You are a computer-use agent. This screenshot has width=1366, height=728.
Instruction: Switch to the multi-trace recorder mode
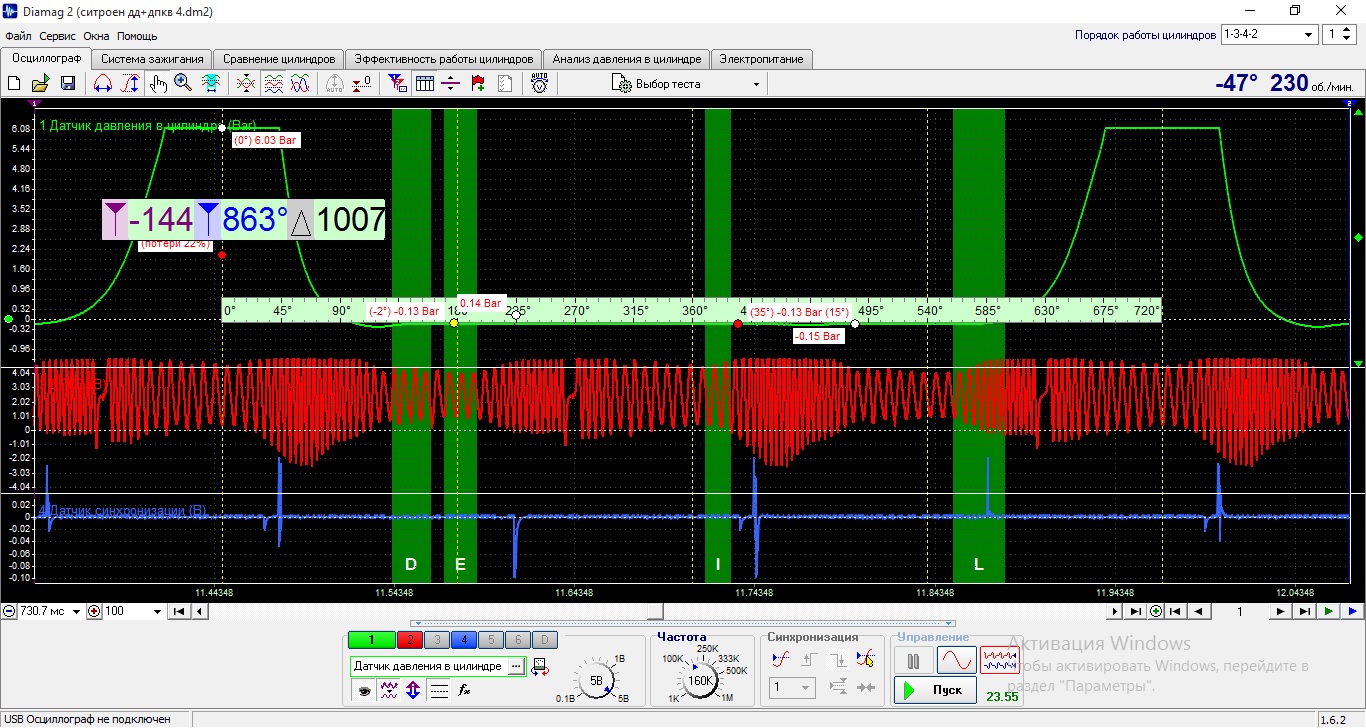pyautogui.click(x=999, y=660)
